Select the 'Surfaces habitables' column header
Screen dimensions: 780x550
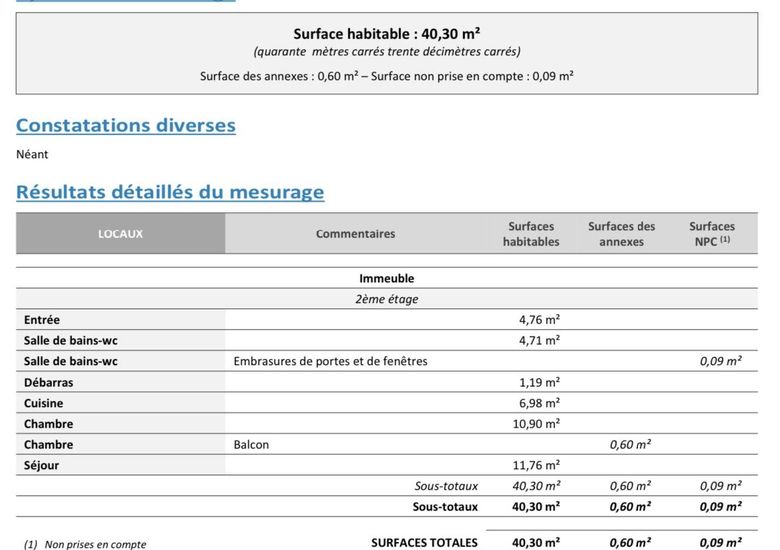pos(531,234)
